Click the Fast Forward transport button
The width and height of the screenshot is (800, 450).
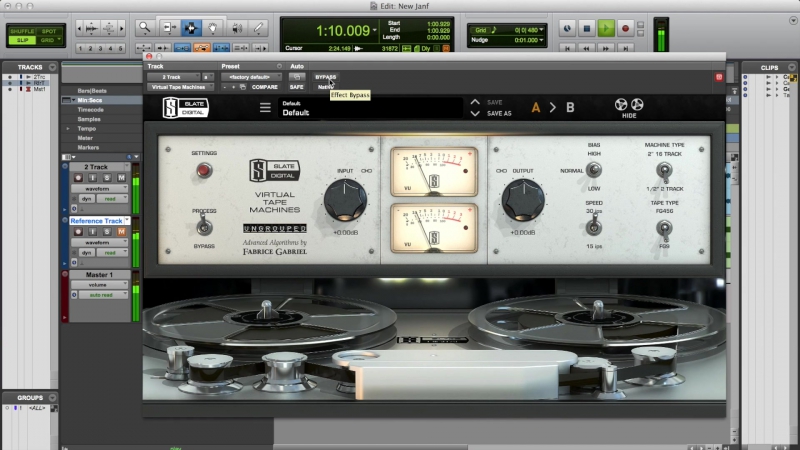click(606, 48)
